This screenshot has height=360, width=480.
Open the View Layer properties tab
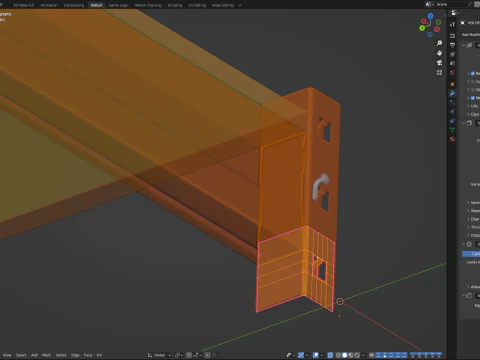pyautogui.click(x=452, y=54)
